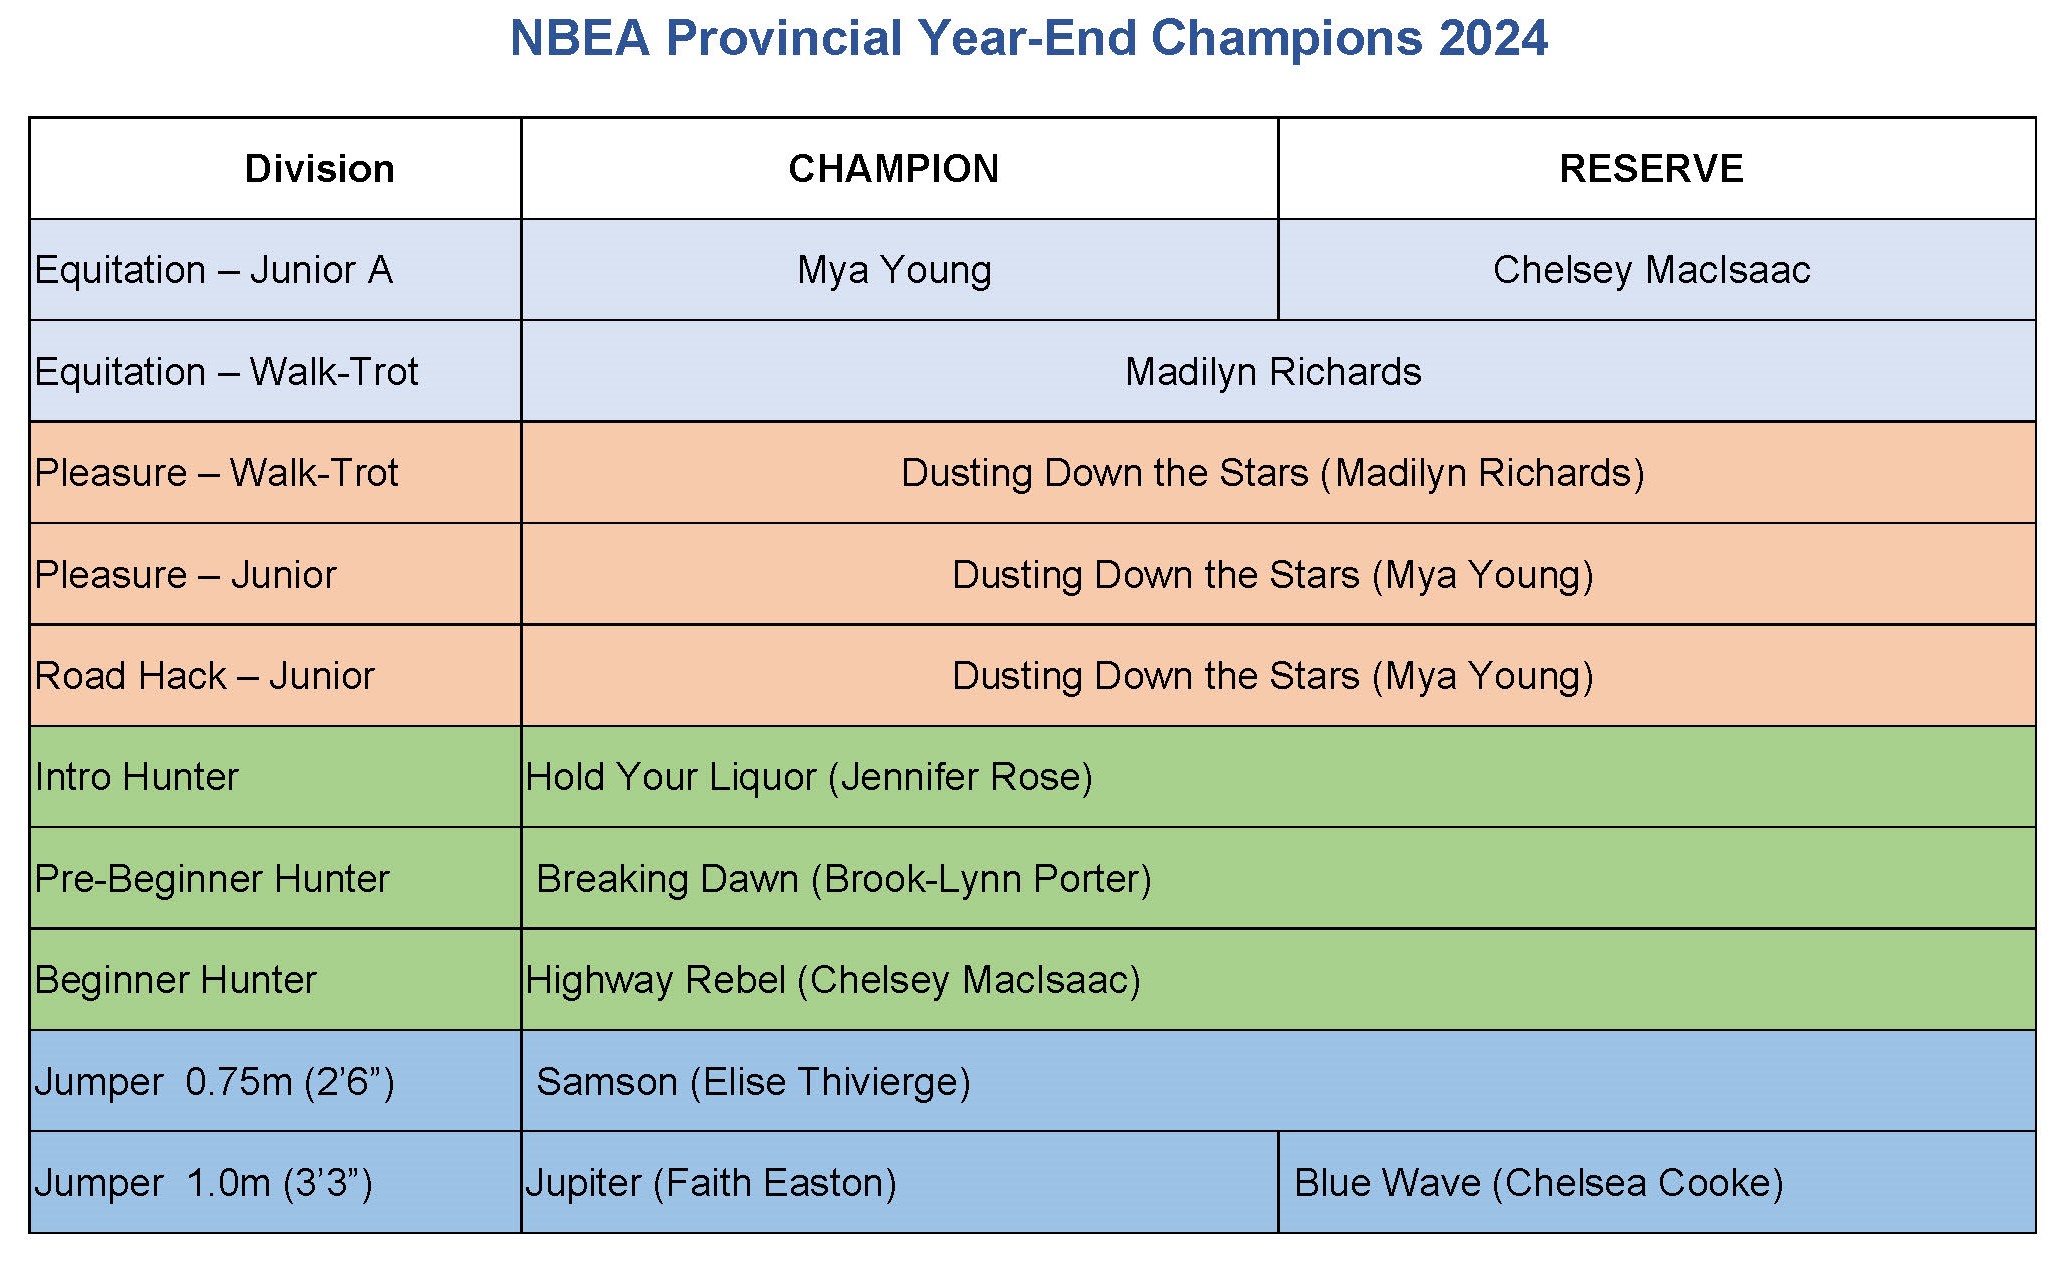
Task: Click the NBEA Provincial Year-End Champions title
Action: (1028, 40)
